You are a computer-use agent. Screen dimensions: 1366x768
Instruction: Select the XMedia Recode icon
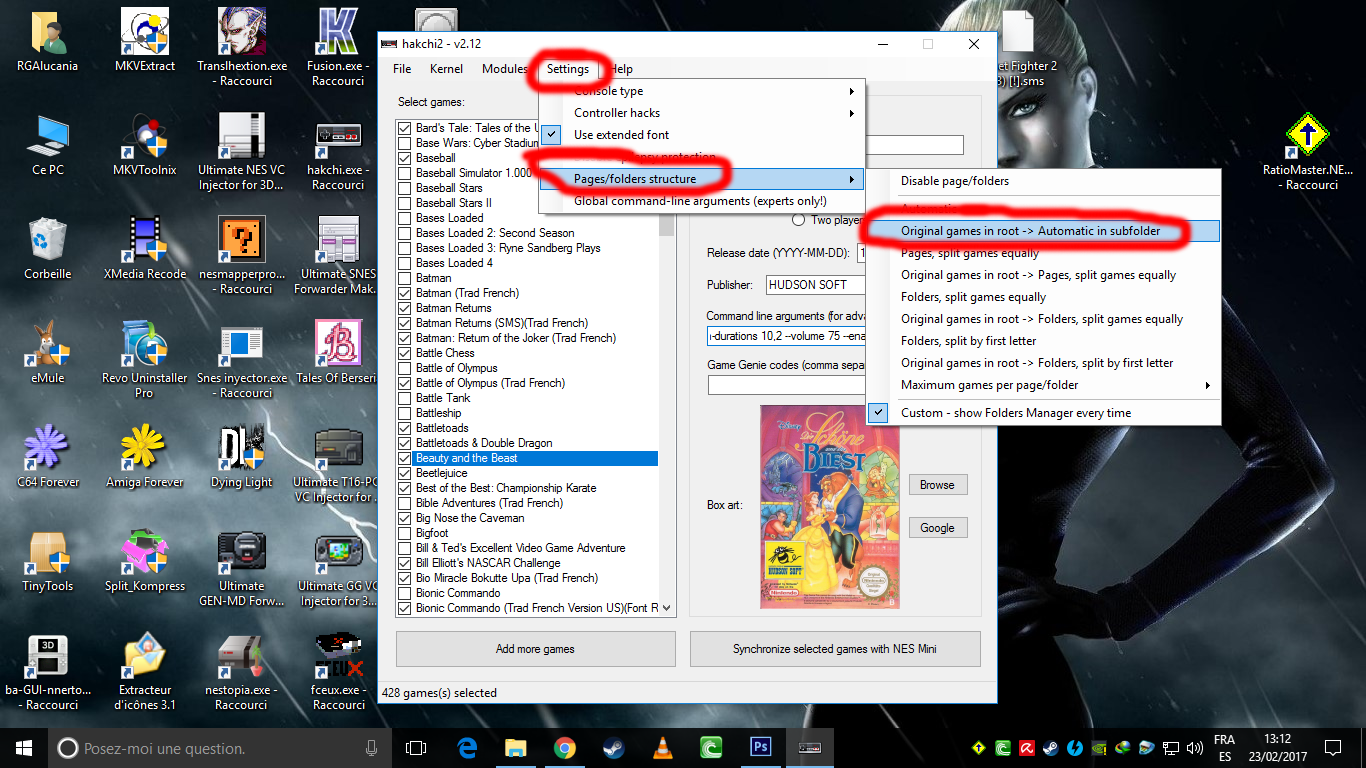(x=144, y=248)
